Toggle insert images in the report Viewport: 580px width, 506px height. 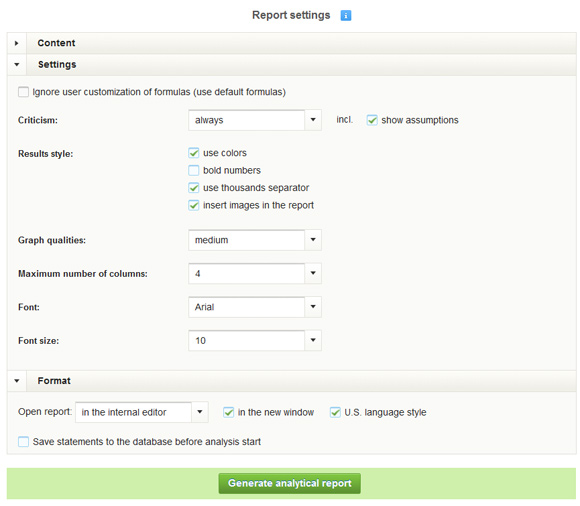pyautogui.click(x=193, y=205)
